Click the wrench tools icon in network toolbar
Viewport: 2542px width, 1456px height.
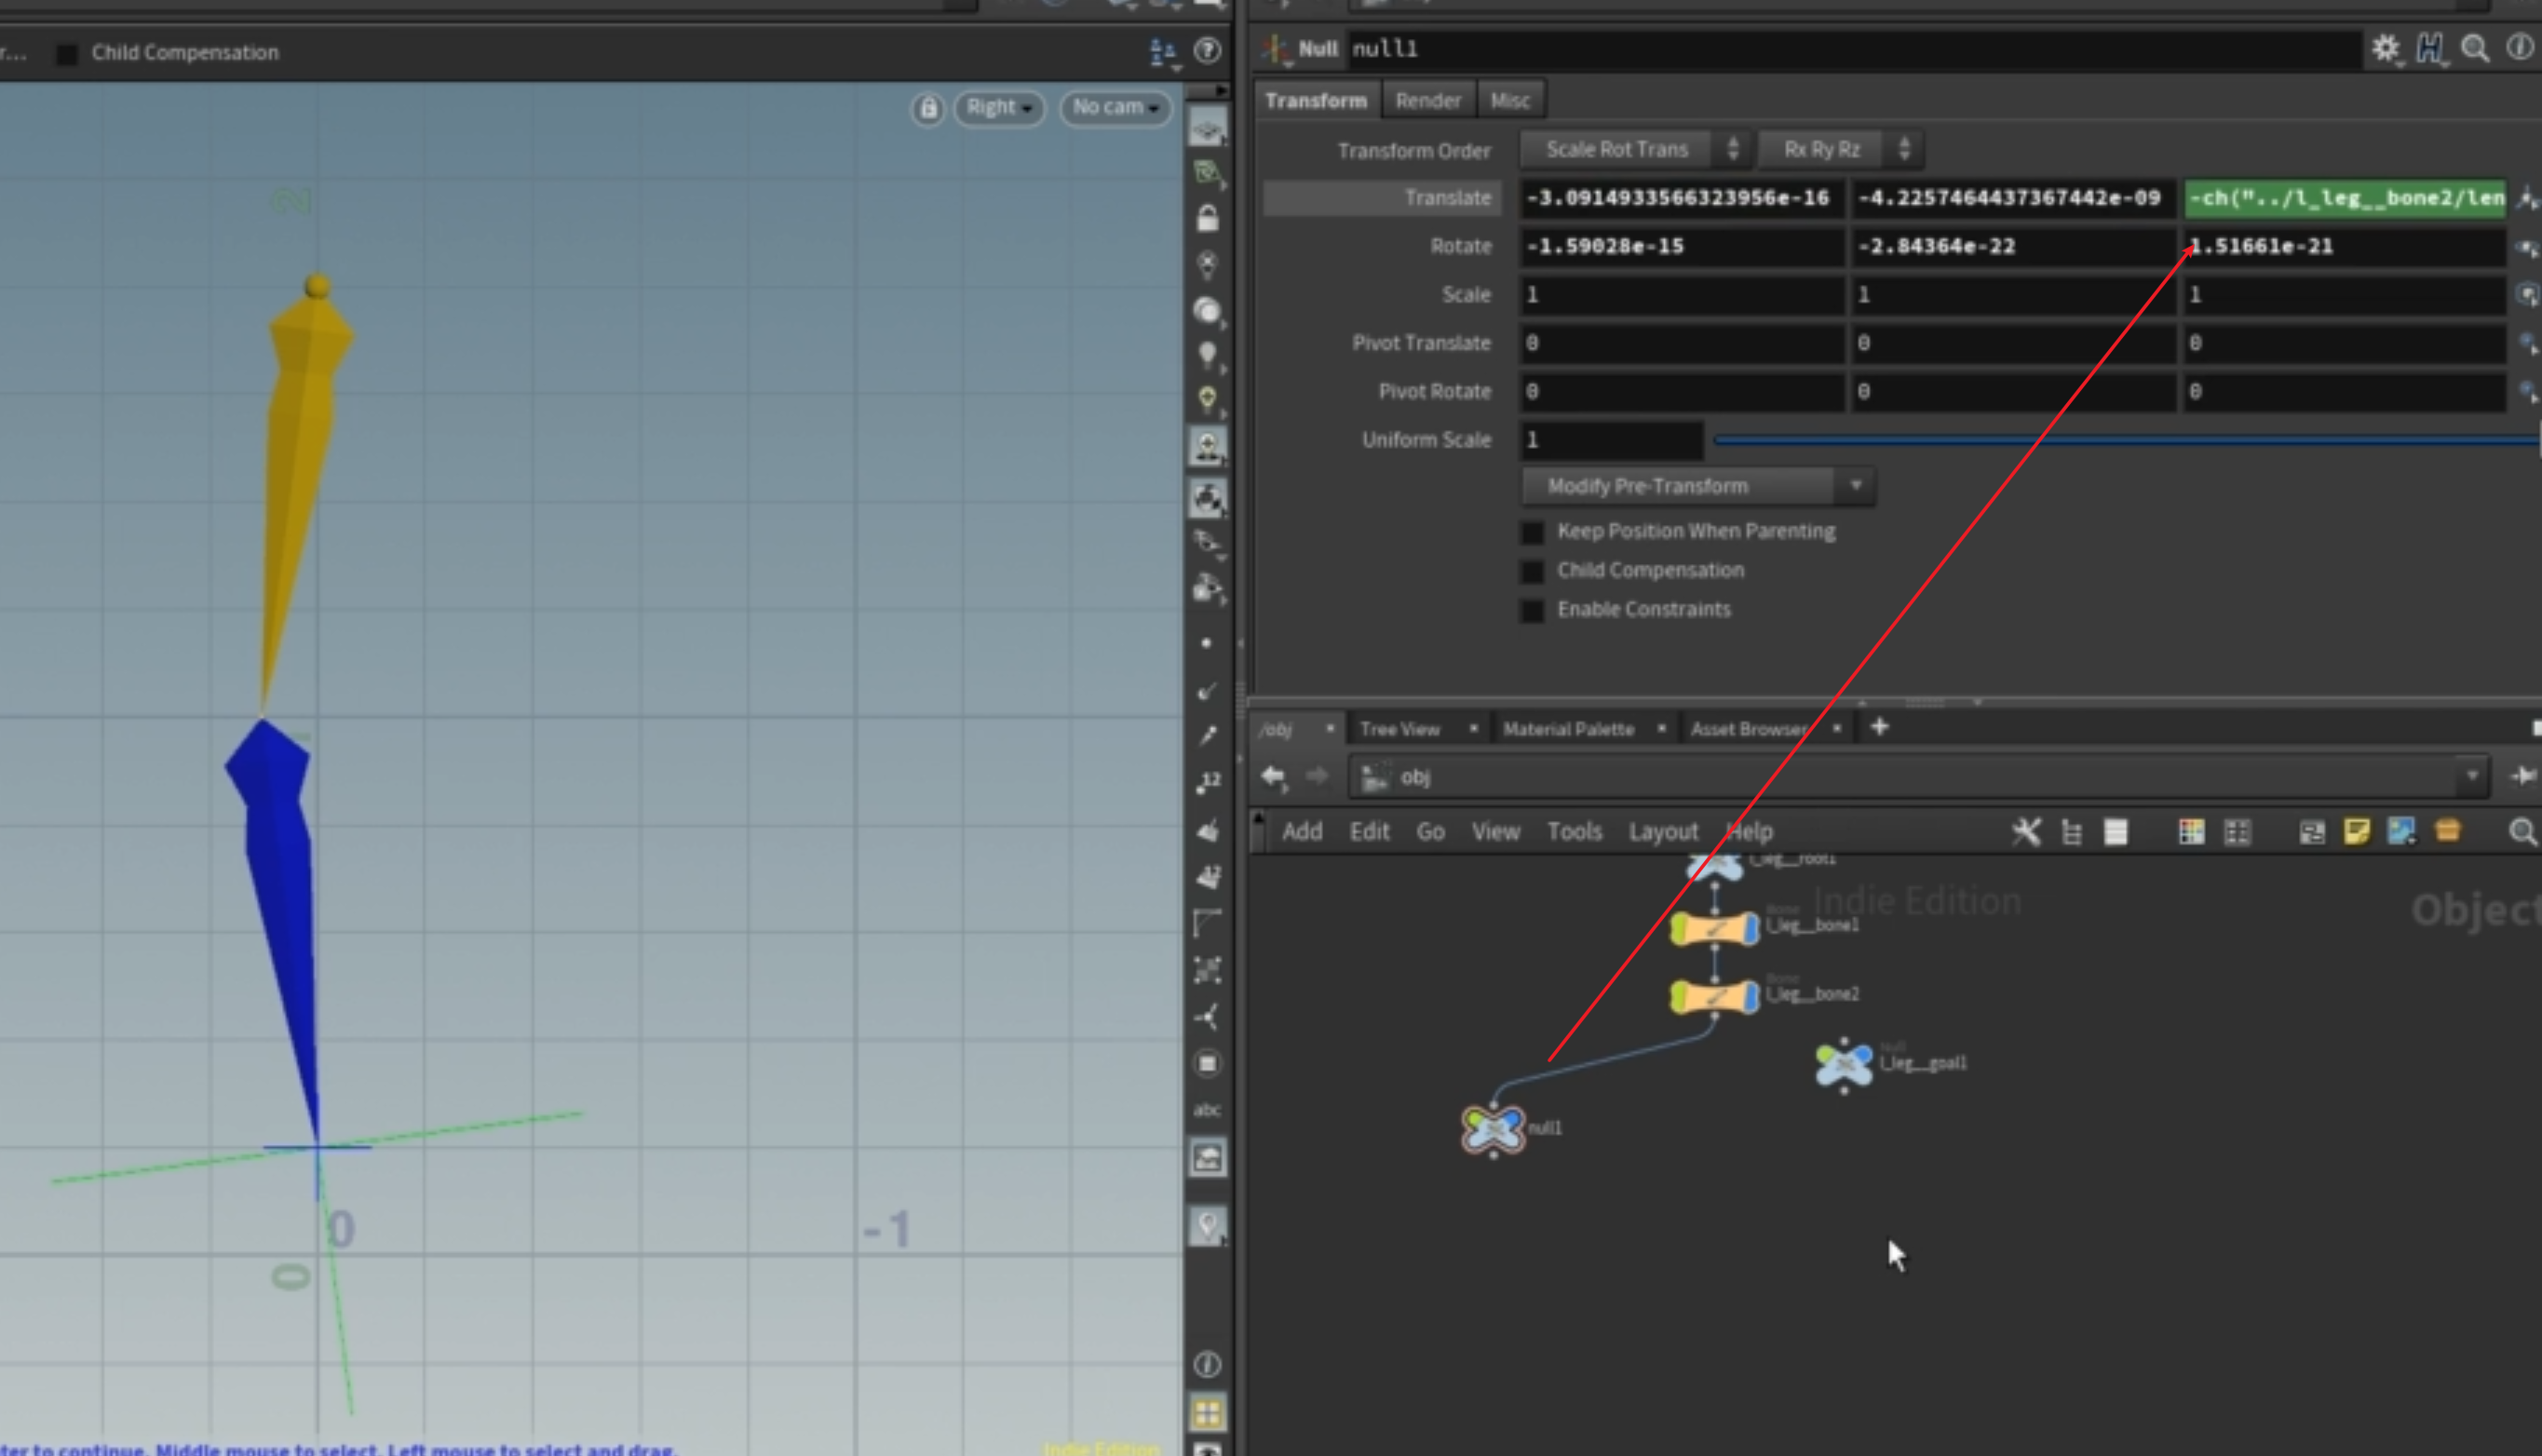click(2026, 831)
